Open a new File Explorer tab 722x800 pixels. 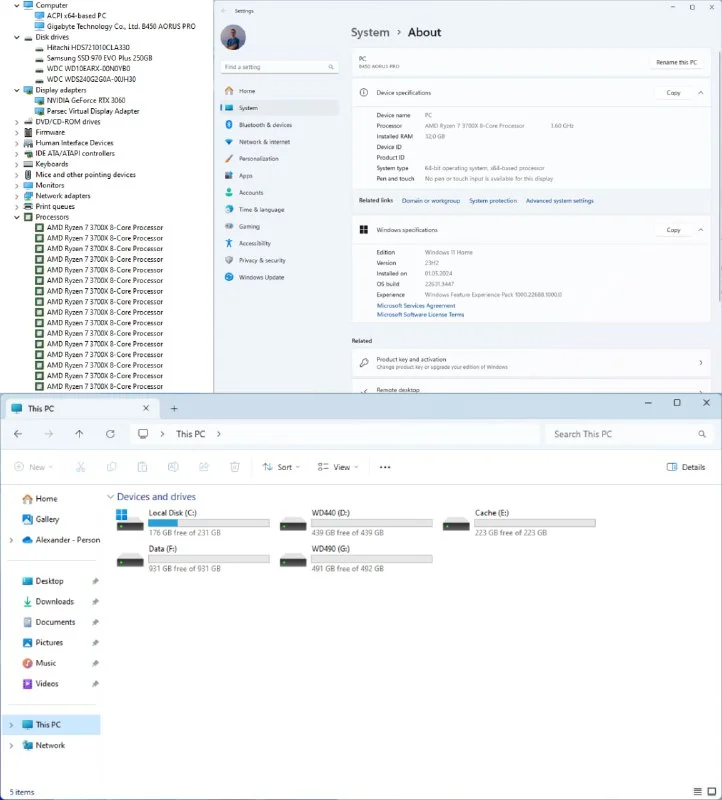point(174,409)
